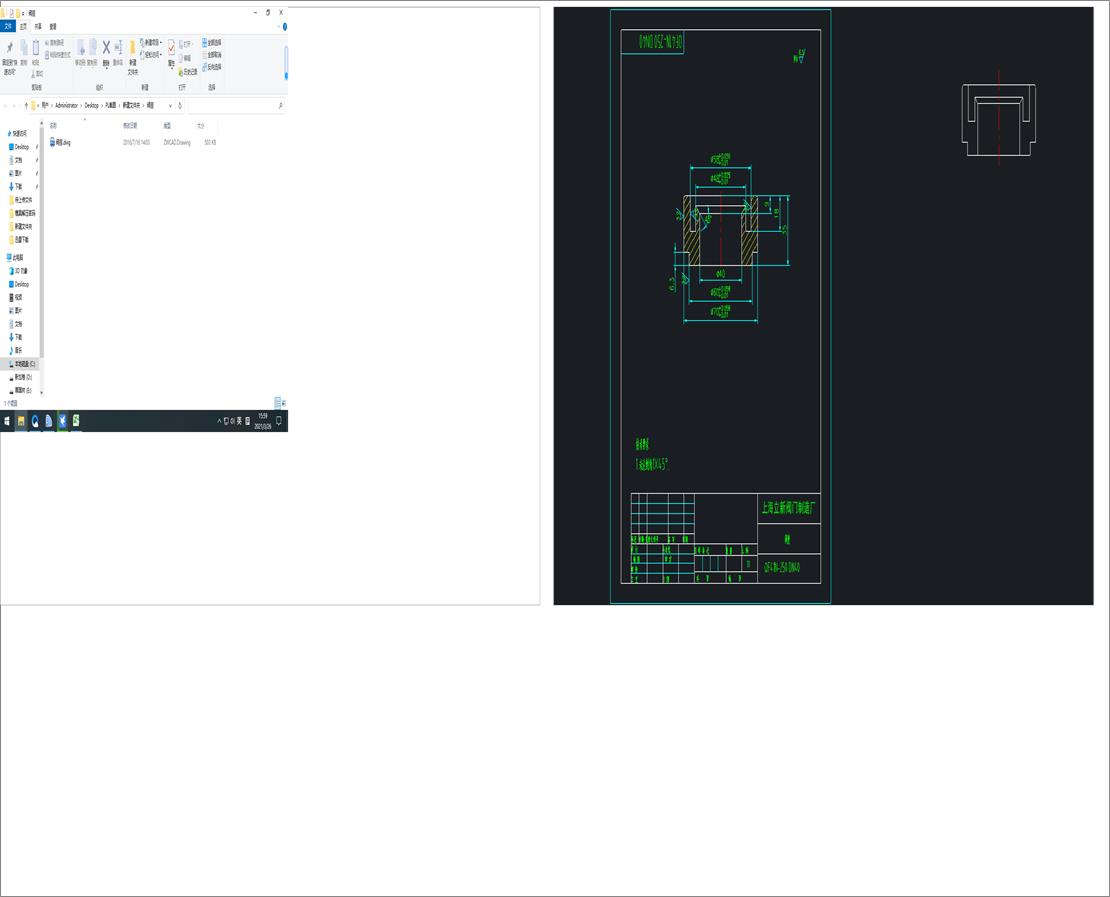Image resolution: width=1110 pixels, height=897 pixels.
Task: Click the Copy to icon
Action: pyautogui.click(x=93, y=48)
